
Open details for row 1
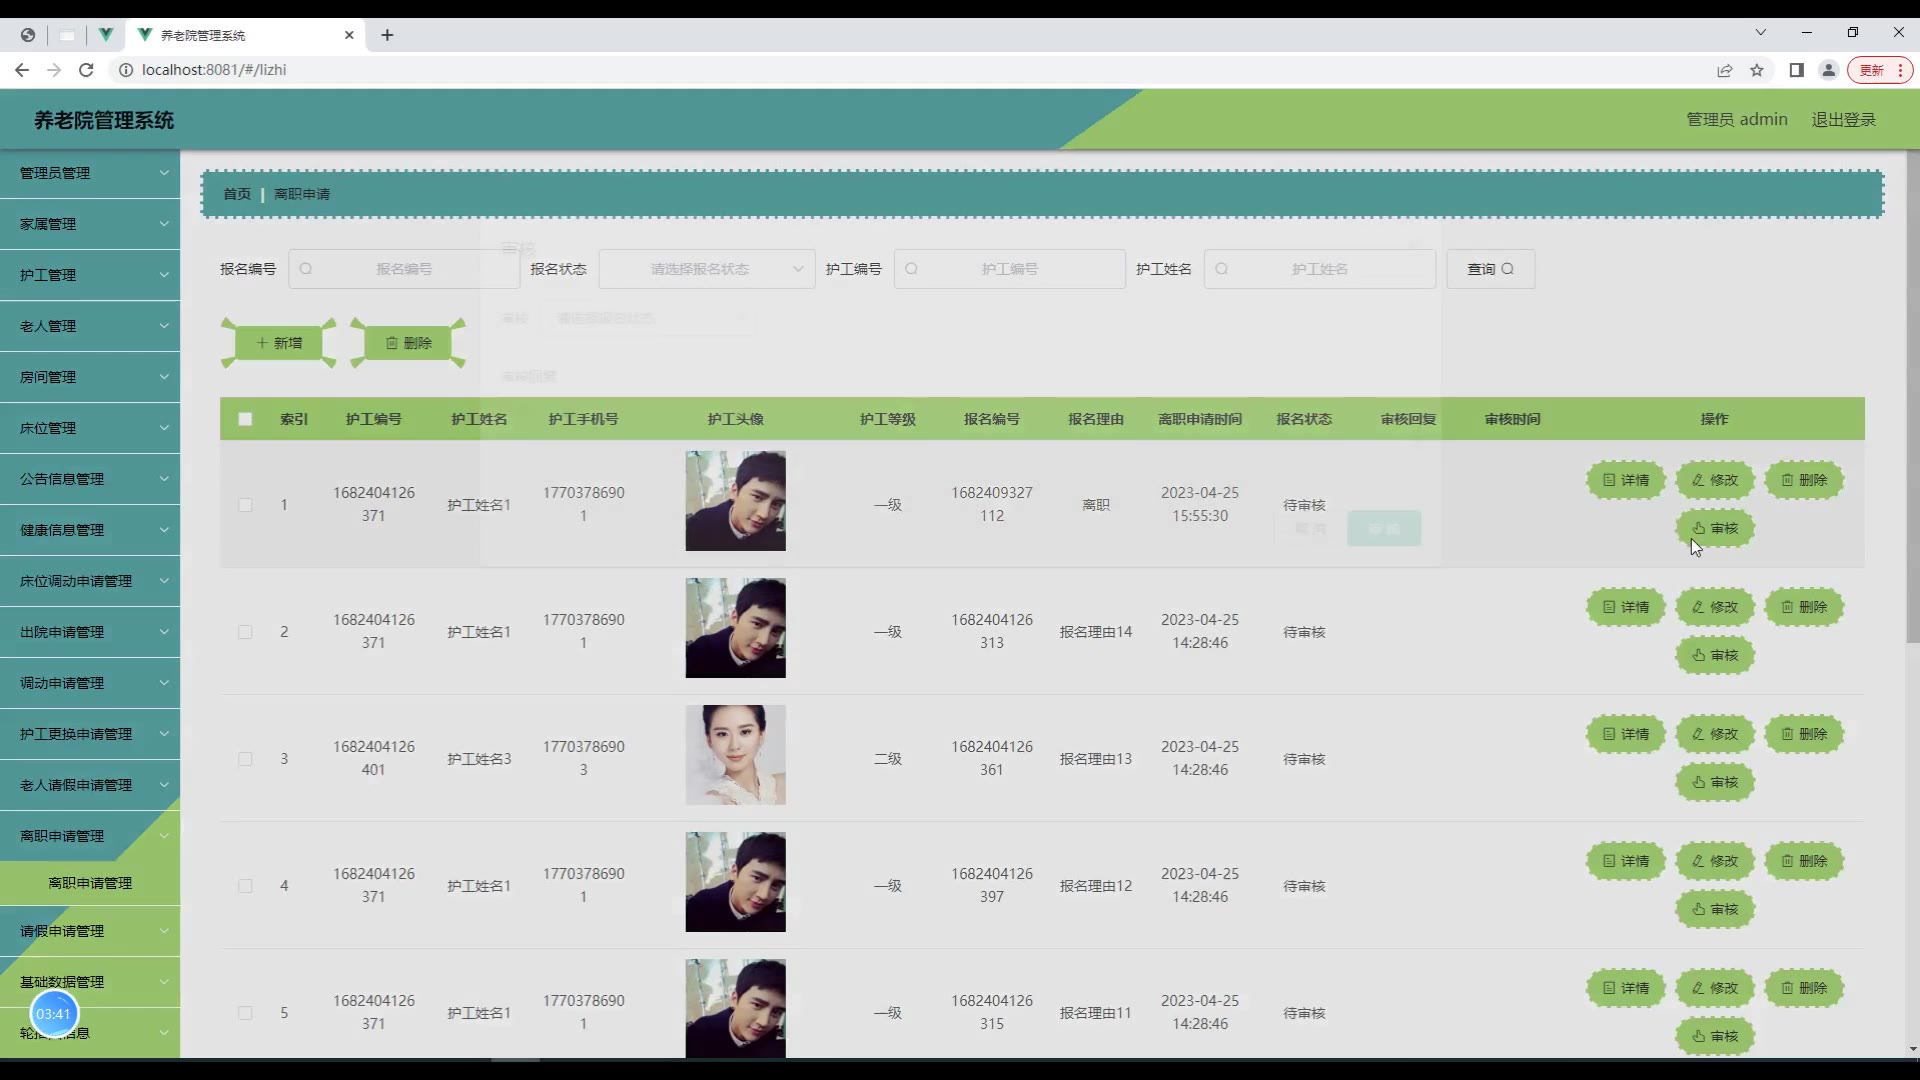(1625, 480)
